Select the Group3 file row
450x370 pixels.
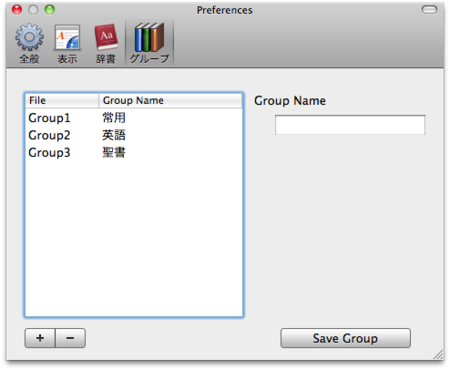tap(134, 153)
